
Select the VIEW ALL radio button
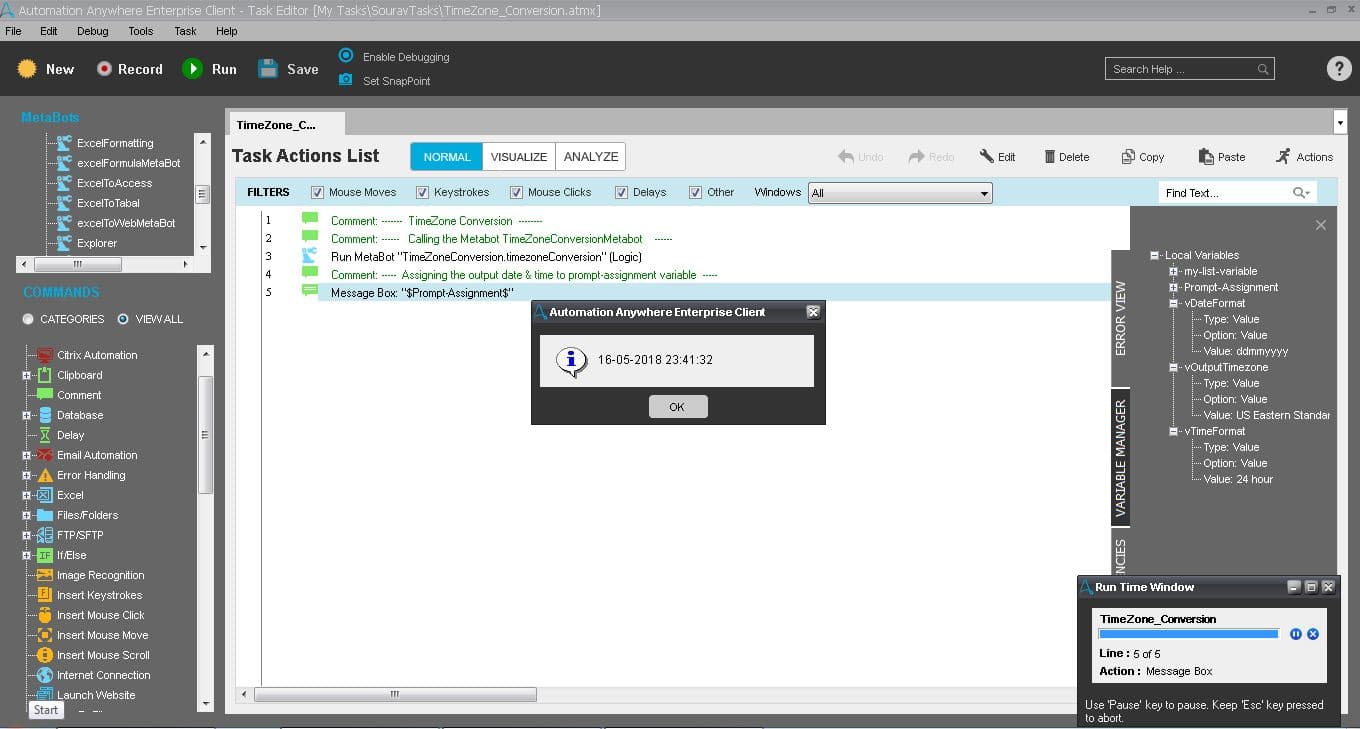(123, 319)
